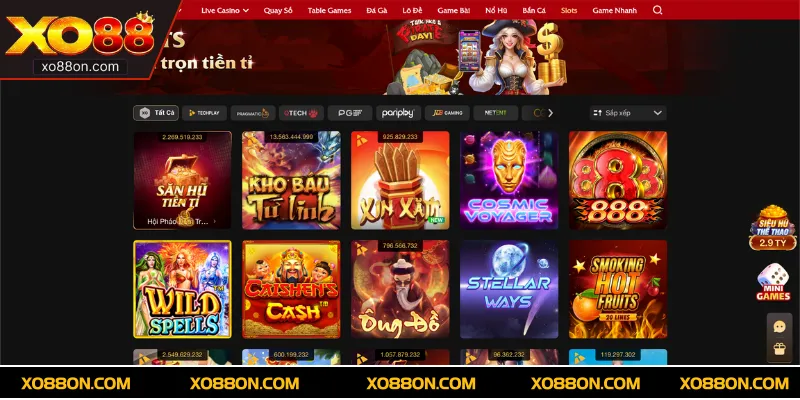Filter by Pragmatic provider logo
The height and width of the screenshot is (400, 800).
(x=253, y=113)
